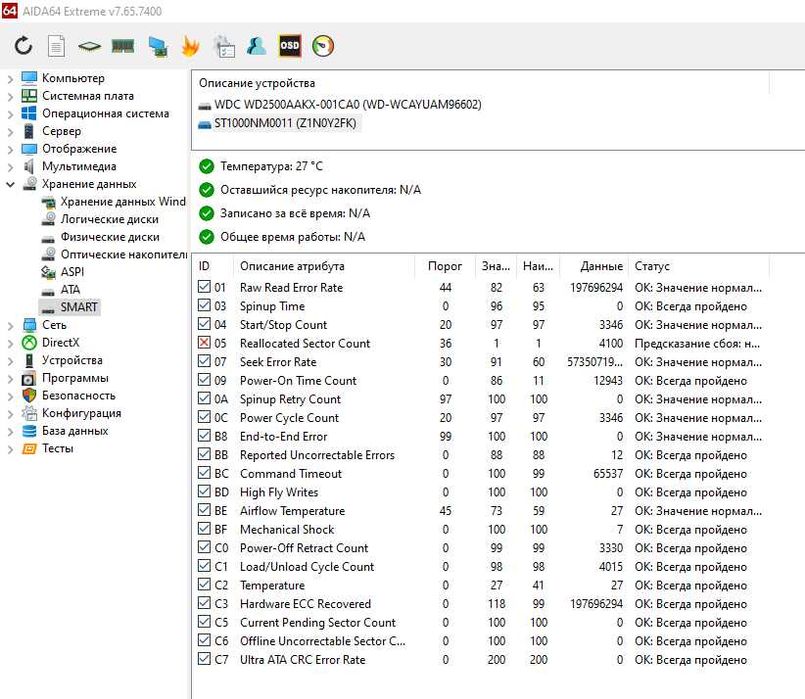Select the ASPI subitem
The image size is (805, 699).
click(72, 272)
